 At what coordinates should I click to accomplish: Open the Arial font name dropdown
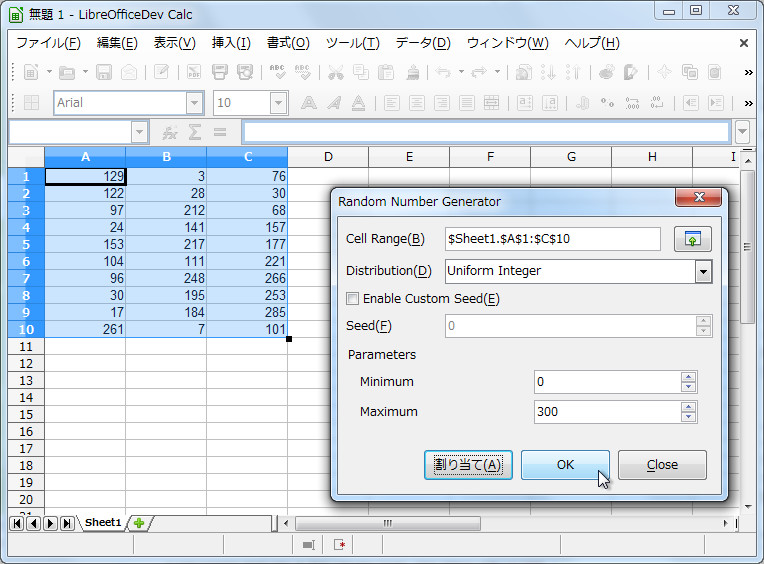tap(194, 103)
